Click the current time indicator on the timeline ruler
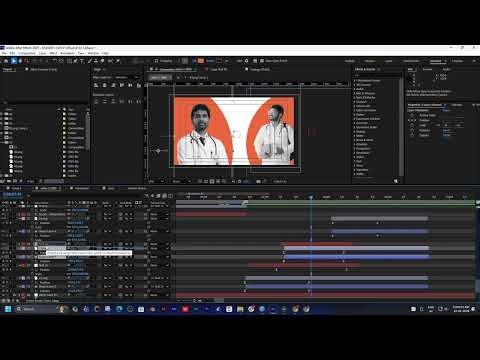Screen dimensions: 480x360 pyautogui.click(x=311, y=197)
